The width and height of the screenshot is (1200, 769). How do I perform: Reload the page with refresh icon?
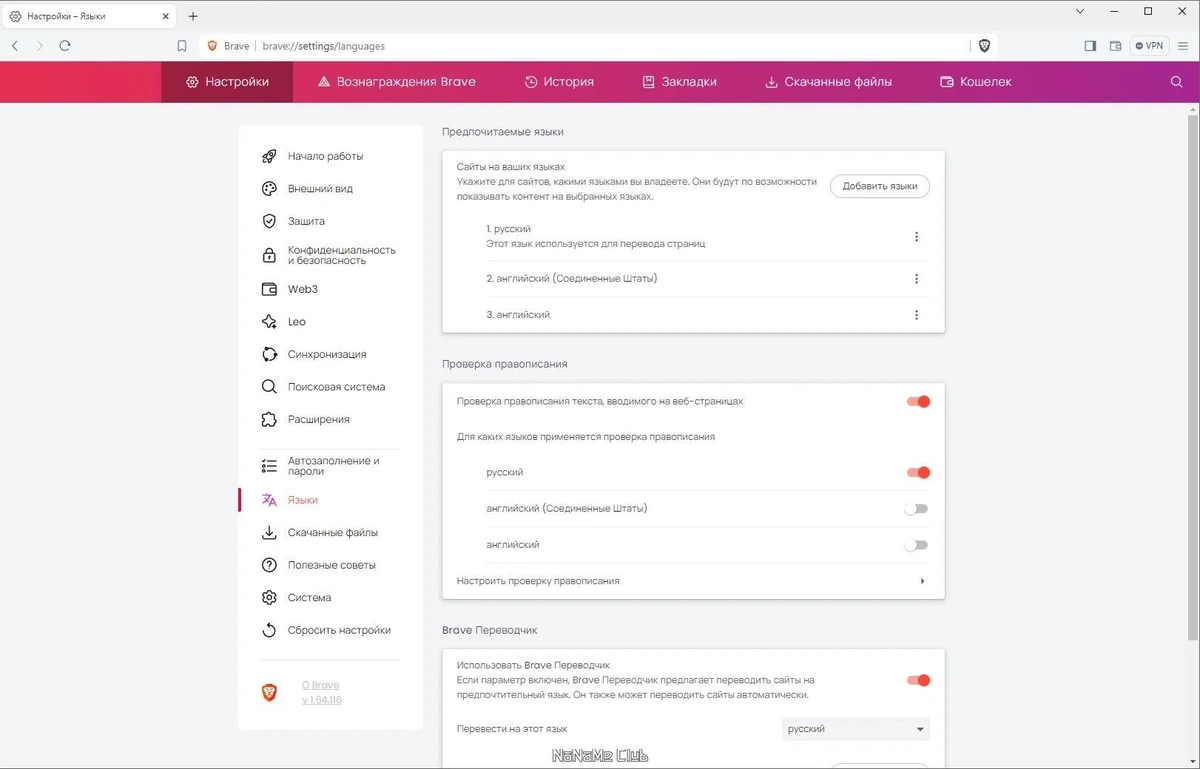[65, 46]
